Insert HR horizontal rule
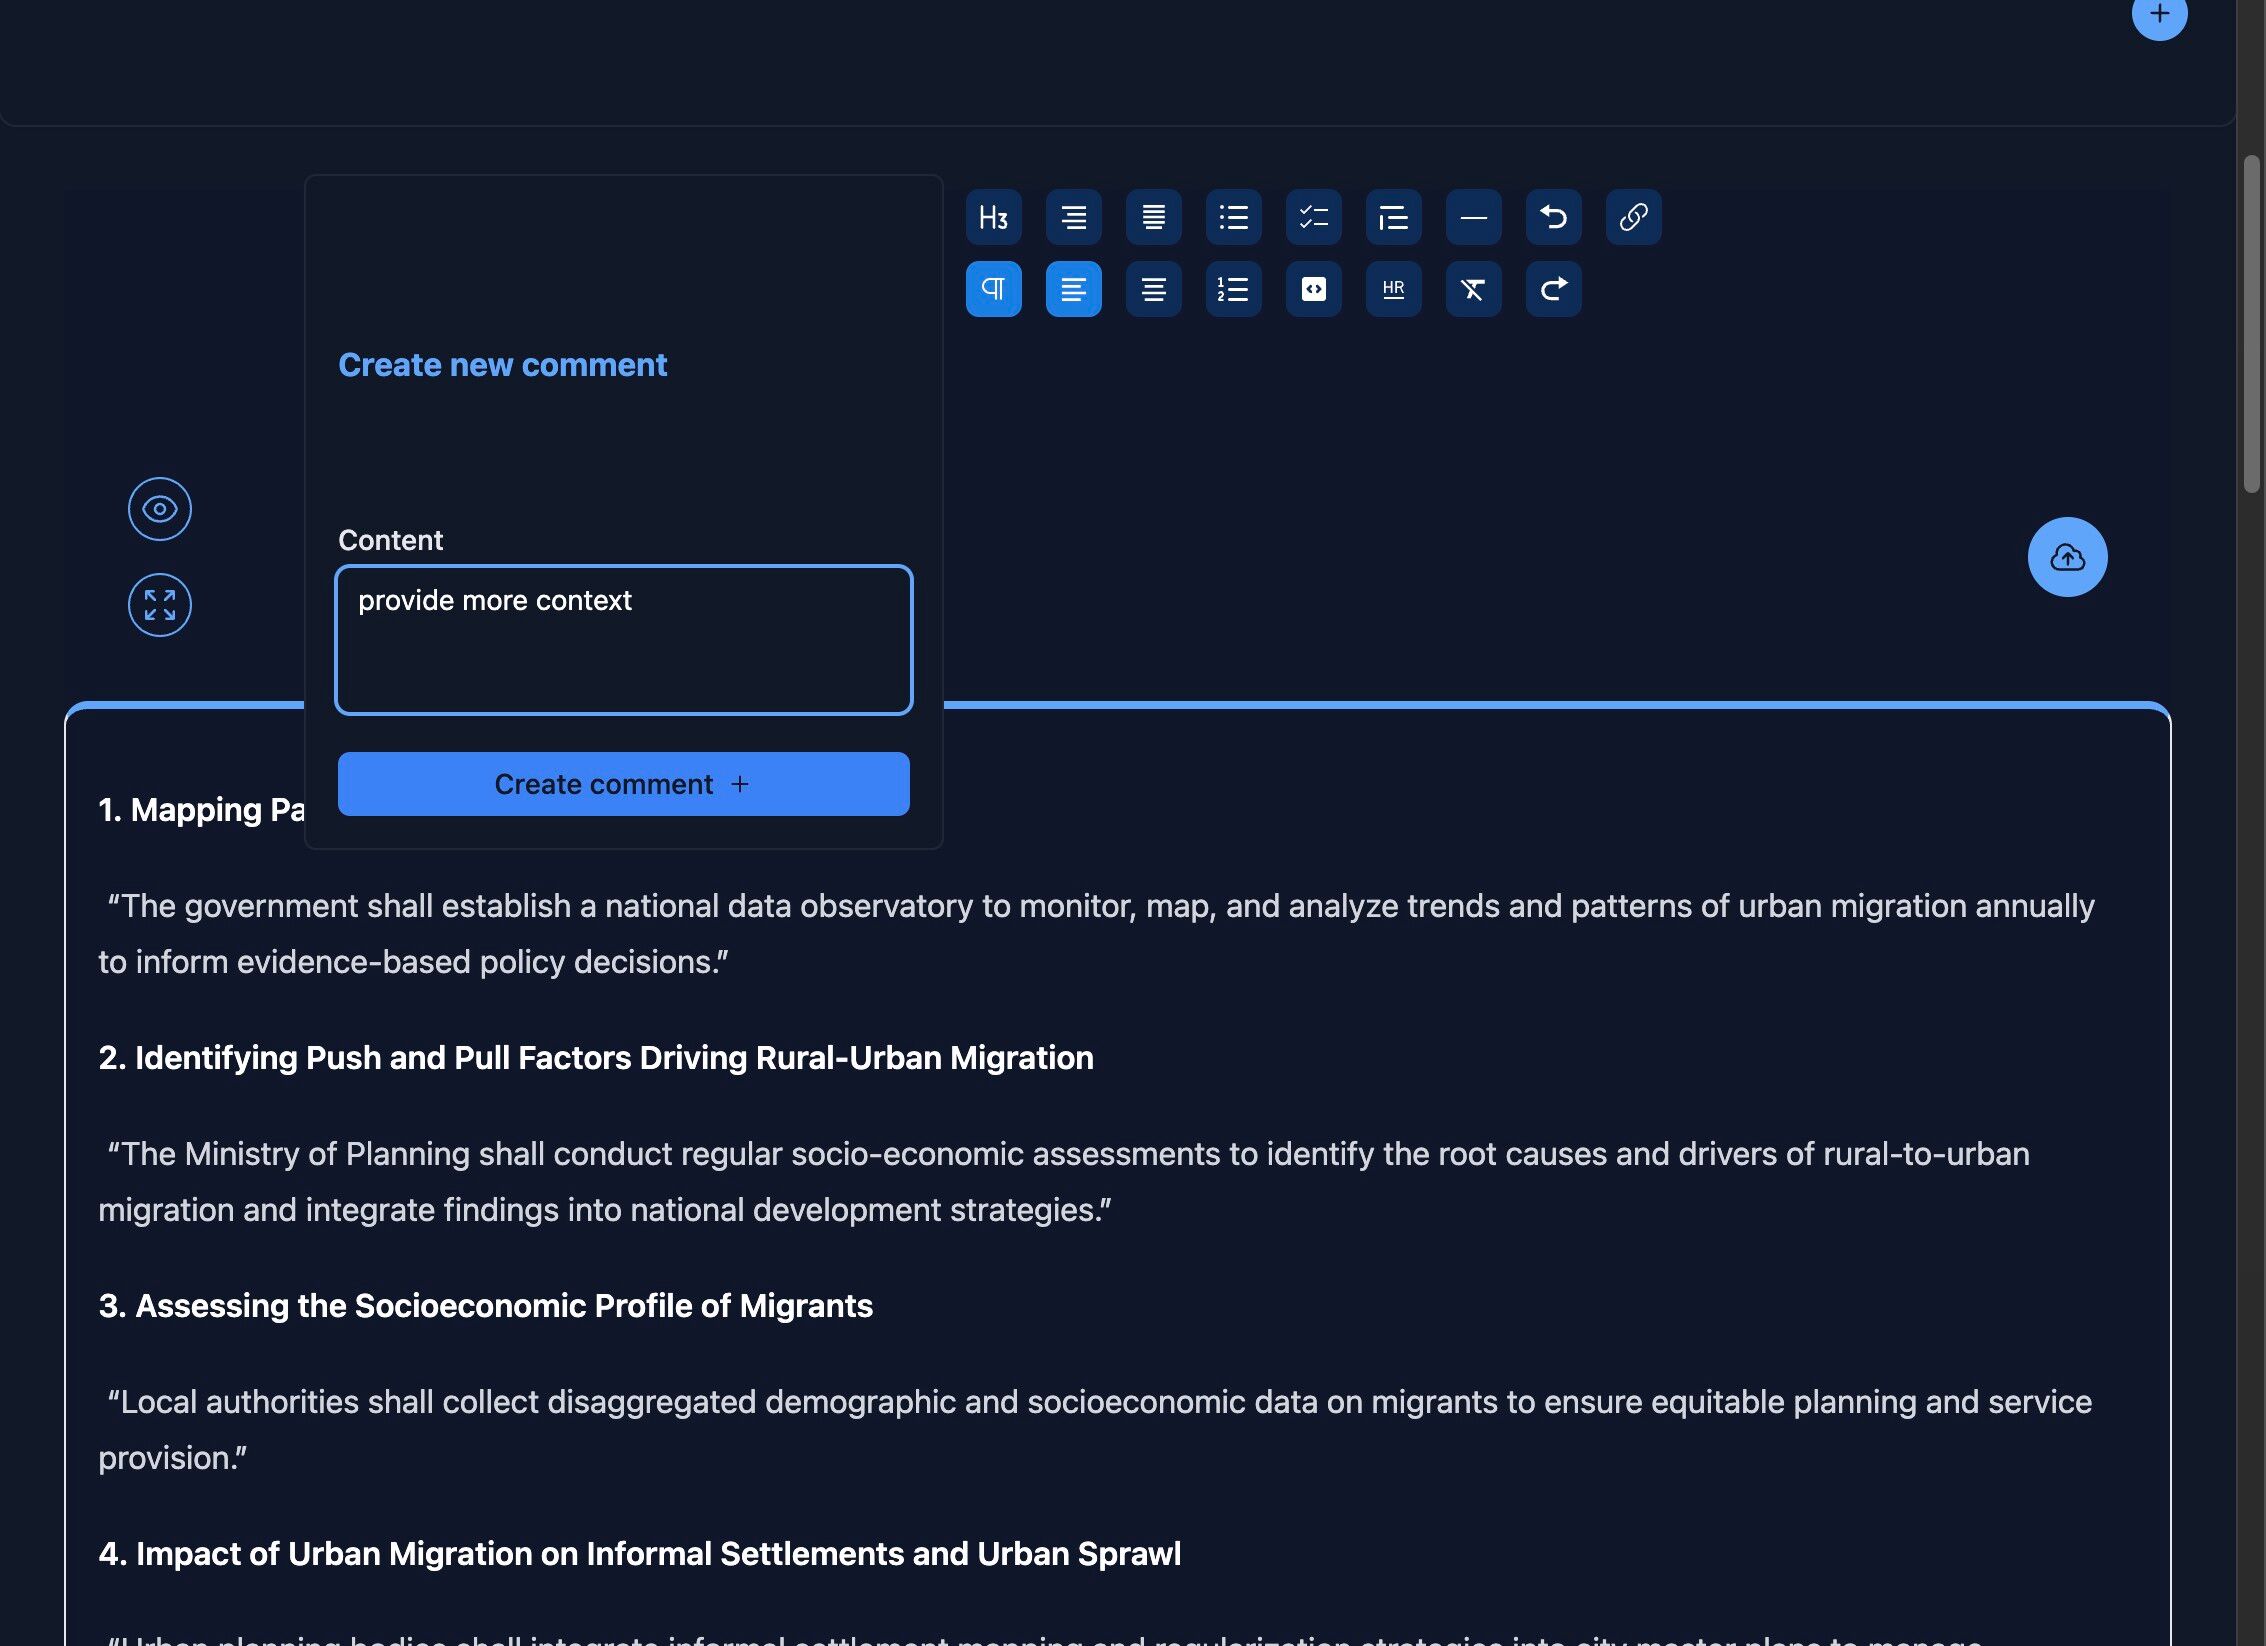The width and height of the screenshot is (2266, 1646). click(x=1393, y=289)
